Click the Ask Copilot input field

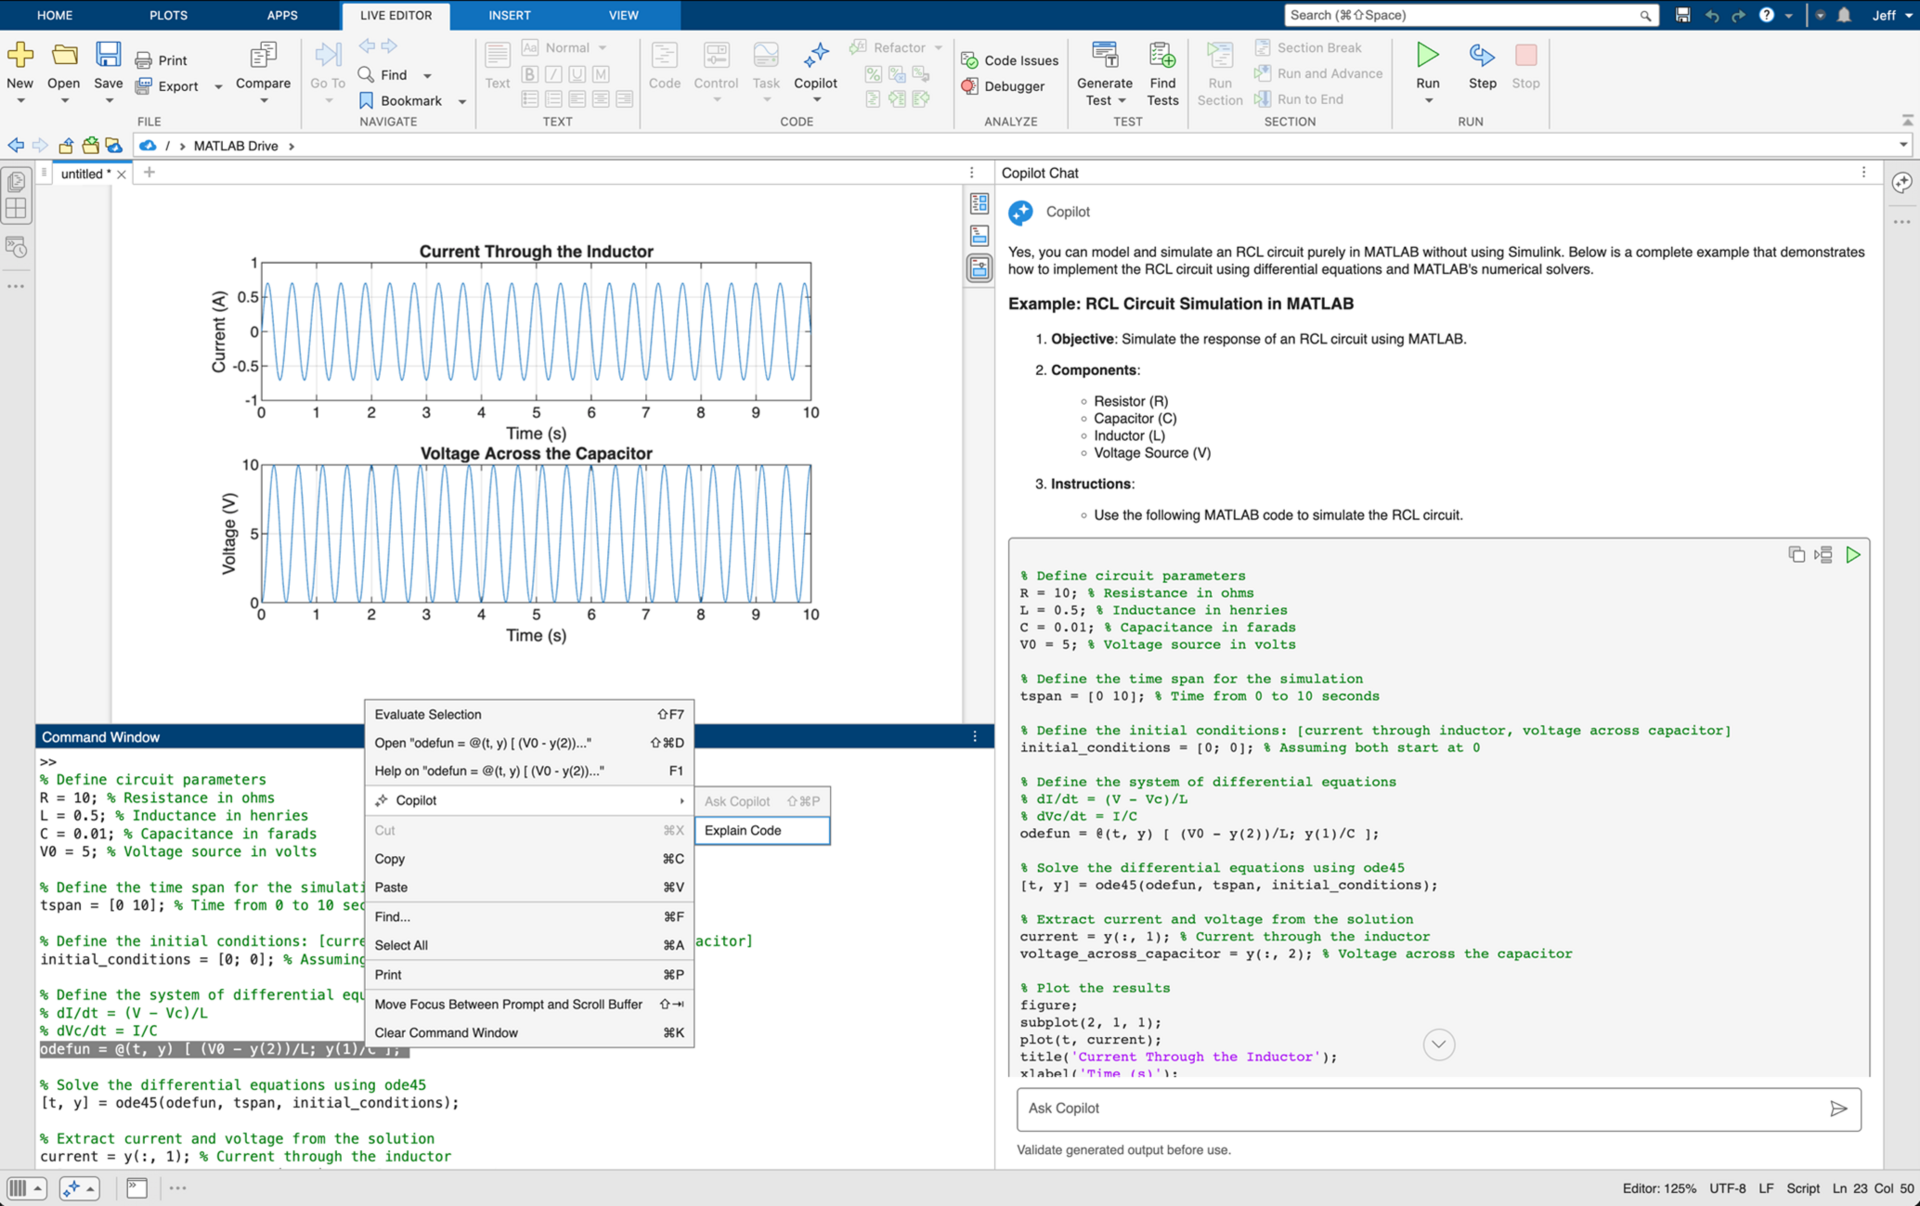pyautogui.click(x=1400, y=1108)
